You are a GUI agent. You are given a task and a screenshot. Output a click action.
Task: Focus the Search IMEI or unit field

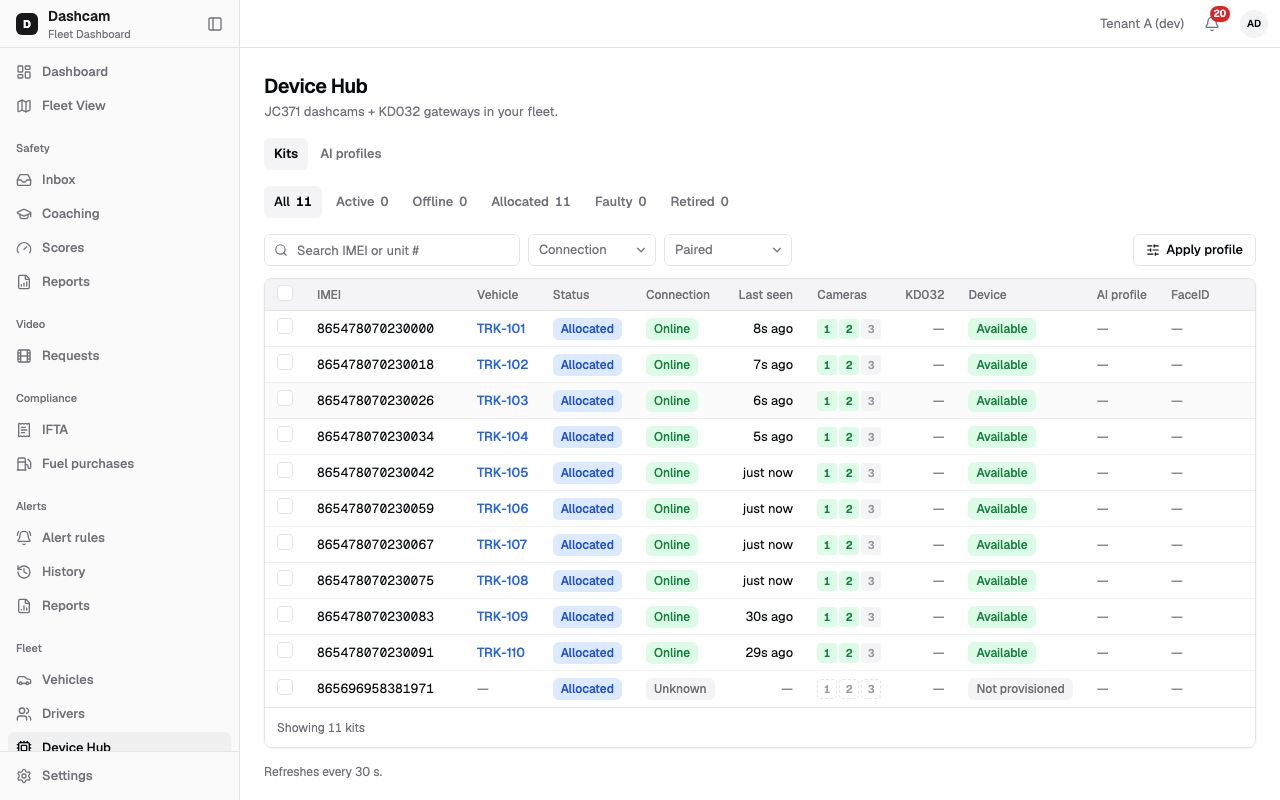tap(392, 250)
